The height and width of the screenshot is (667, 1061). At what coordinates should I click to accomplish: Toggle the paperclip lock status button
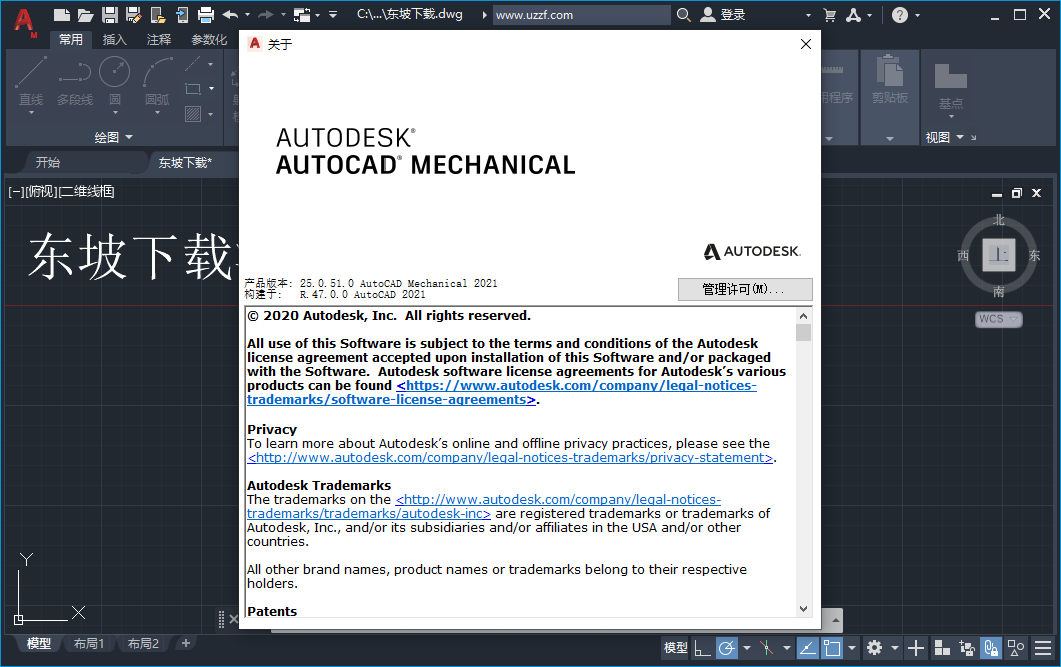tap(991, 648)
